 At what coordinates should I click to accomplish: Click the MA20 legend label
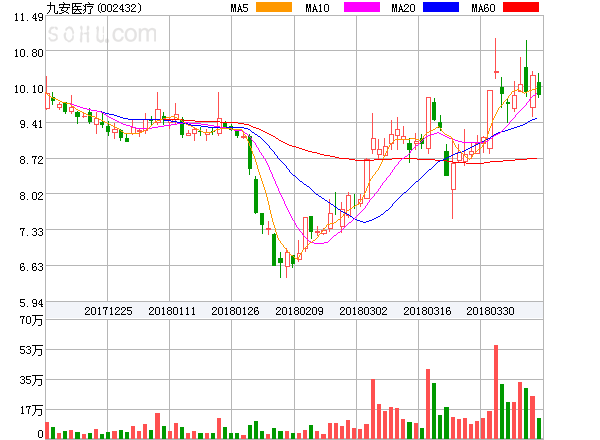pos(403,8)
